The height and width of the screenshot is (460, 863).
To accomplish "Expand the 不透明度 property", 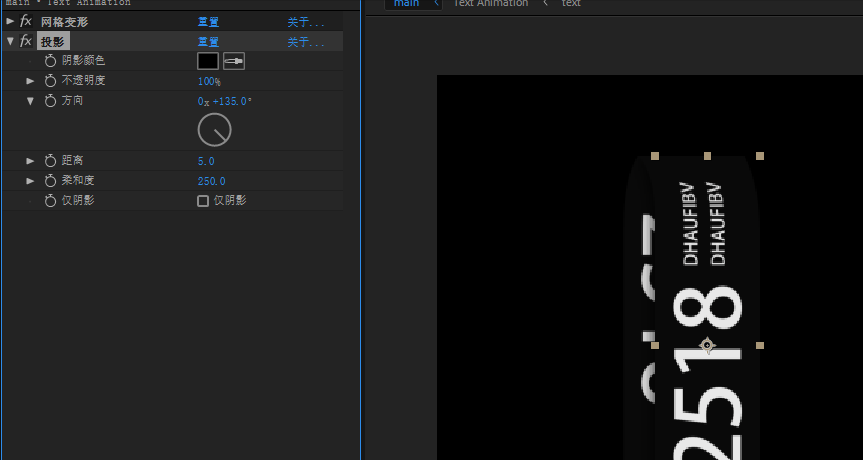I will [x=30, y=81].
